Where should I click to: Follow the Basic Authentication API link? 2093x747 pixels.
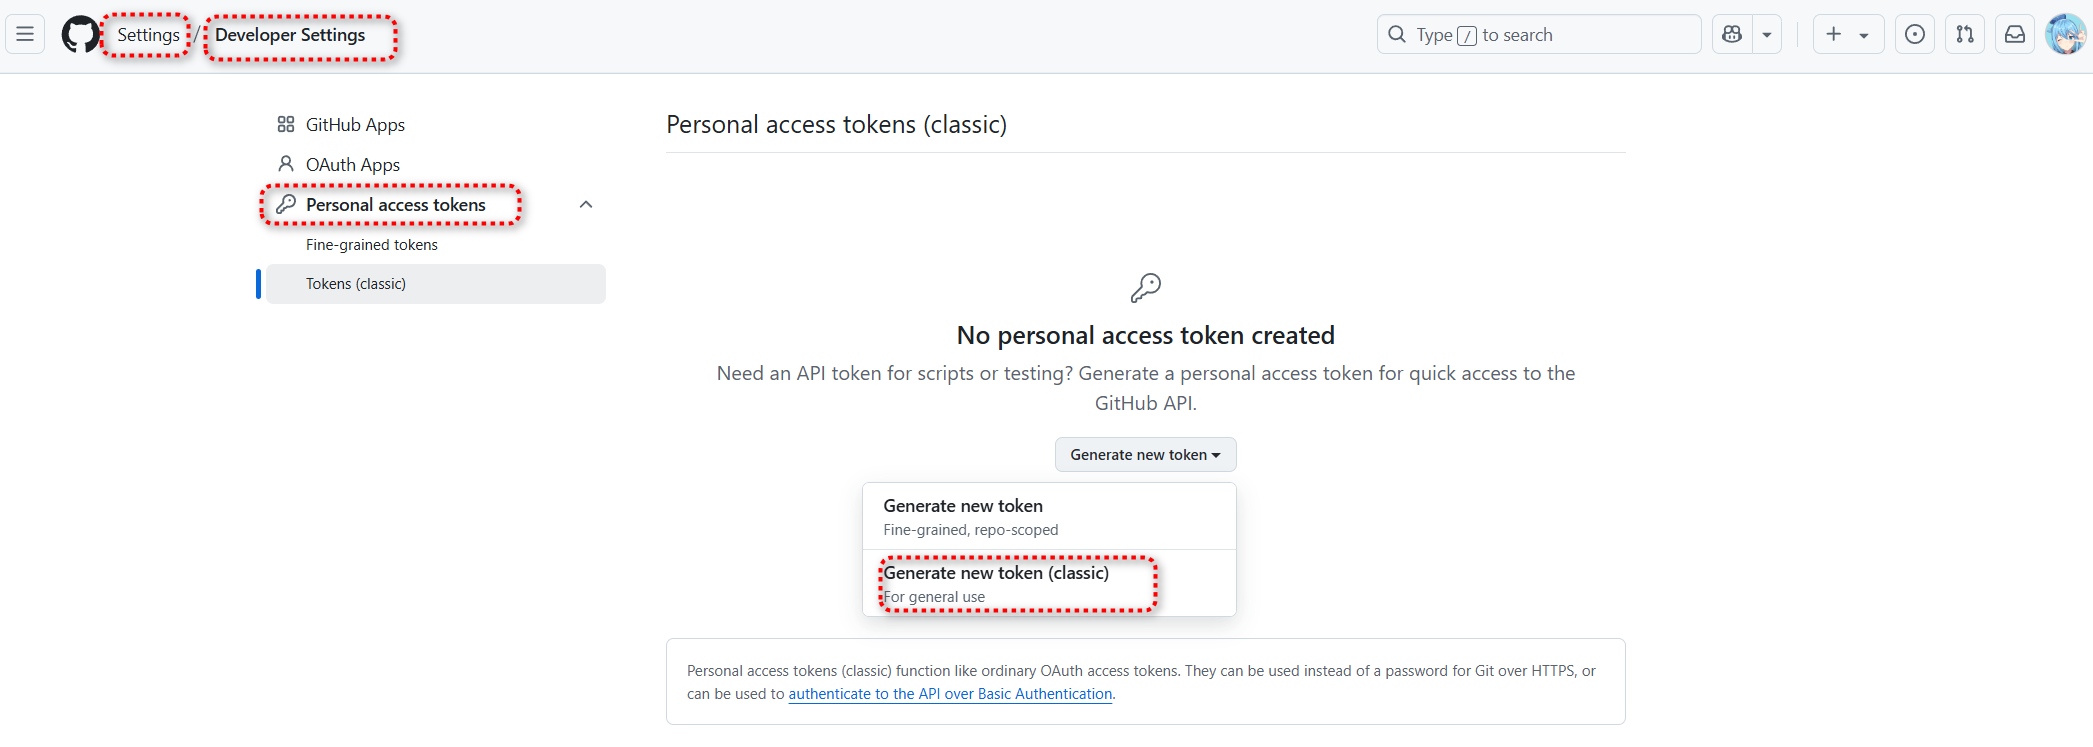tap(950, 694)
